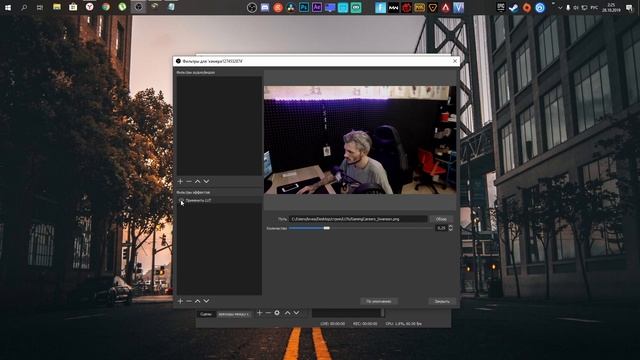Open the Windows notification center

[629, 7]
